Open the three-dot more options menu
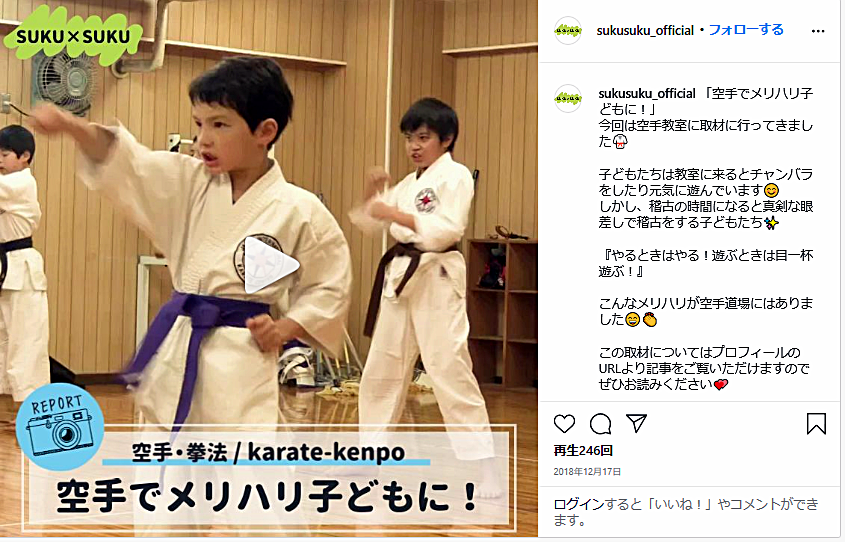845x542 pixels. pyautogui.click(x=818, y=31)
